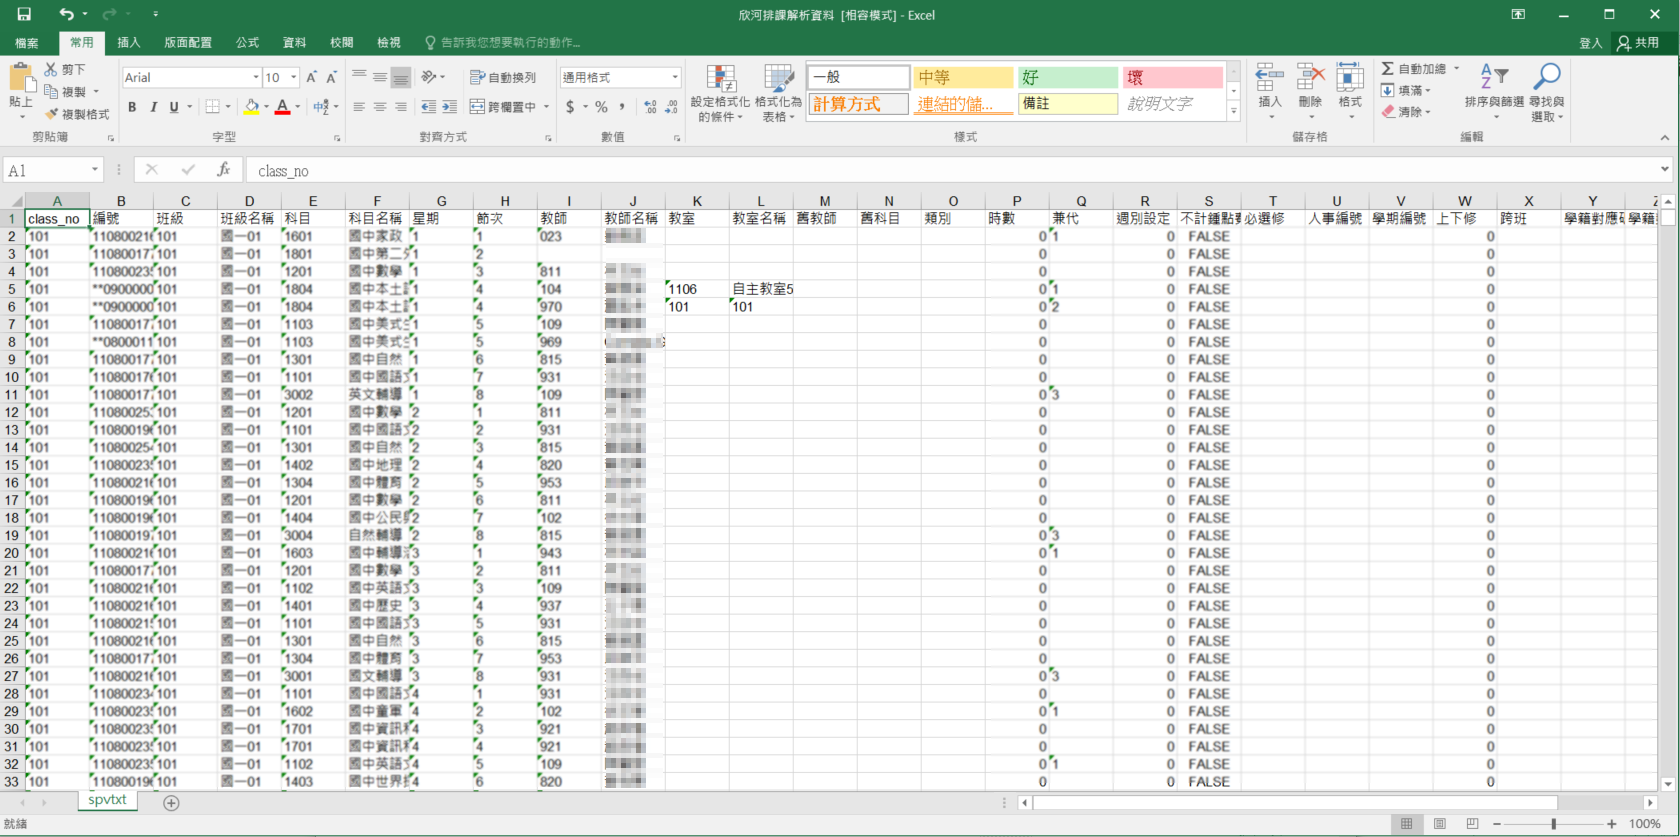
Task: Apply the green 好 (Good) cell style
Action: (x=1067, y=77)
